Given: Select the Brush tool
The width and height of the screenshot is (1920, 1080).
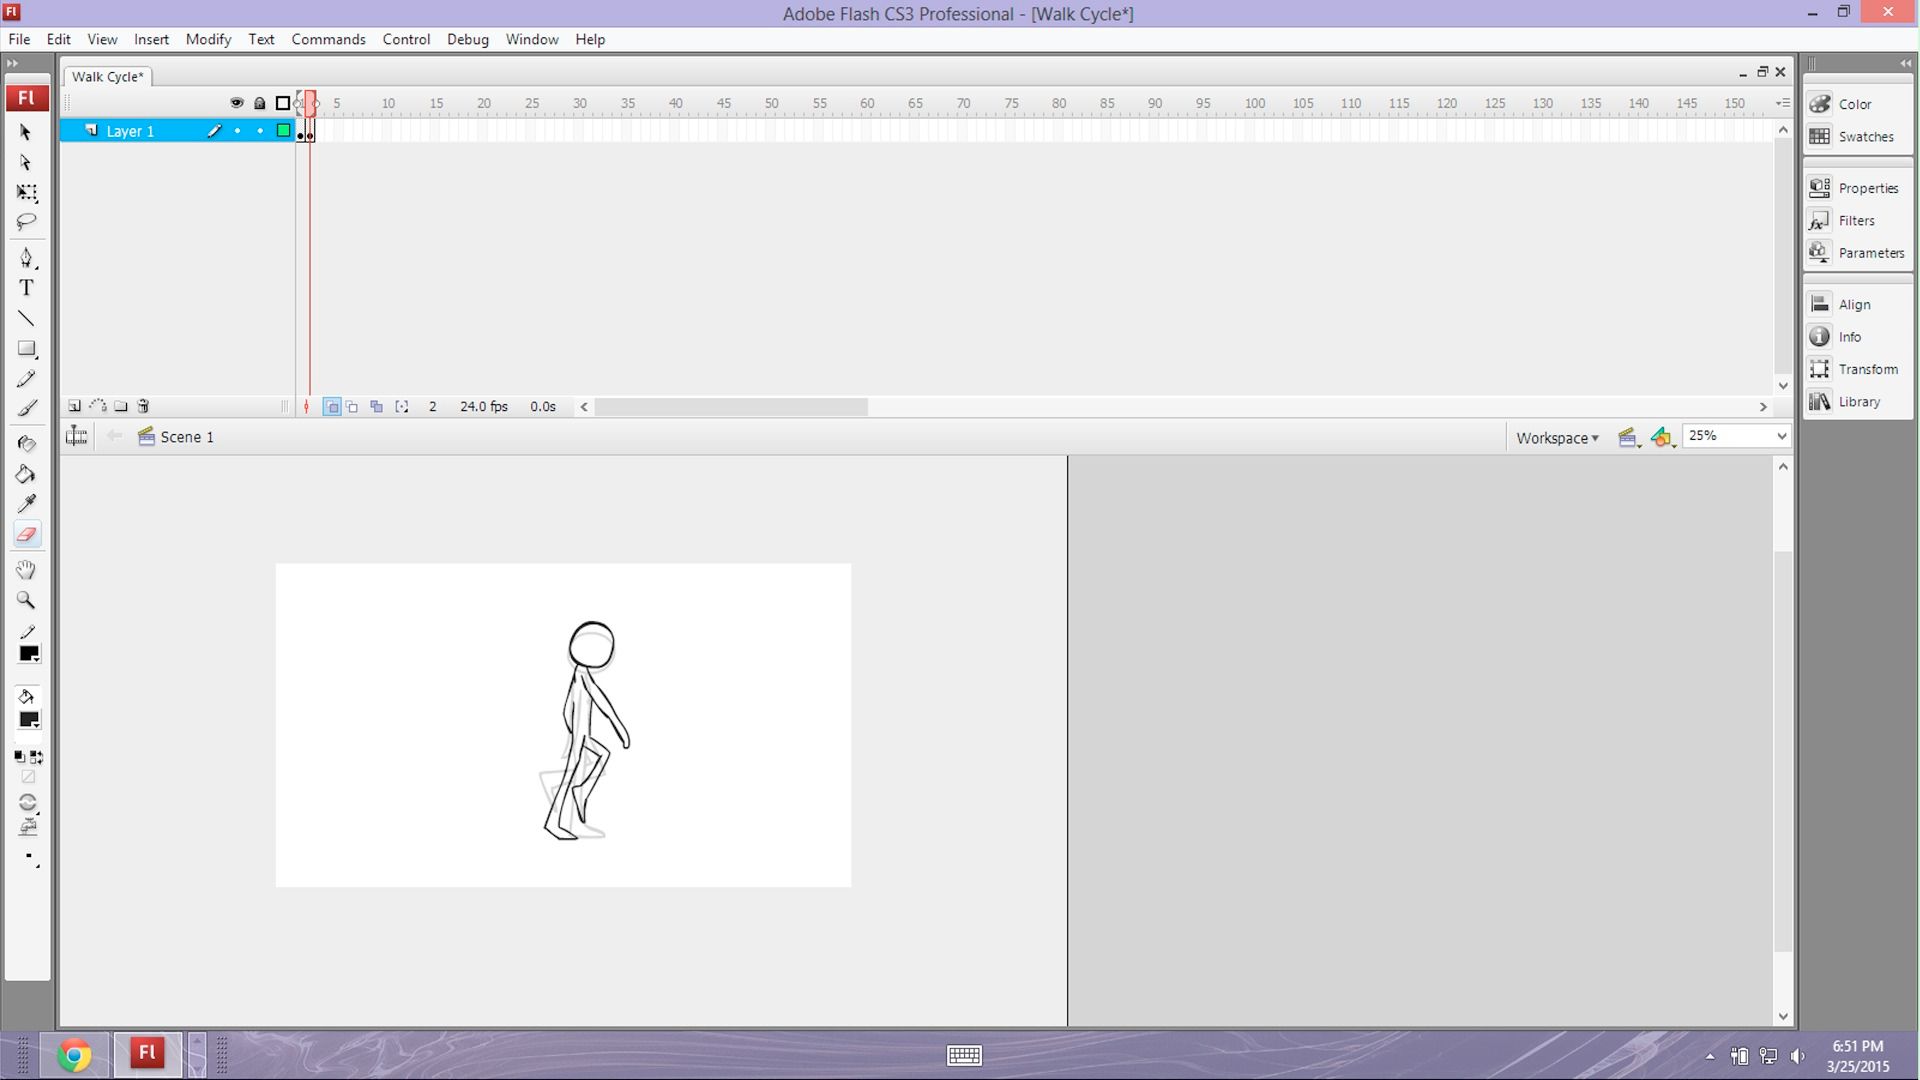Looking at the screenshot, I should click(x=27, y=408).
